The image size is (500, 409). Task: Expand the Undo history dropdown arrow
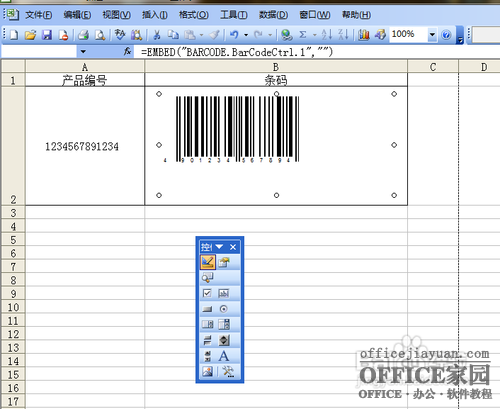point(246,35)
